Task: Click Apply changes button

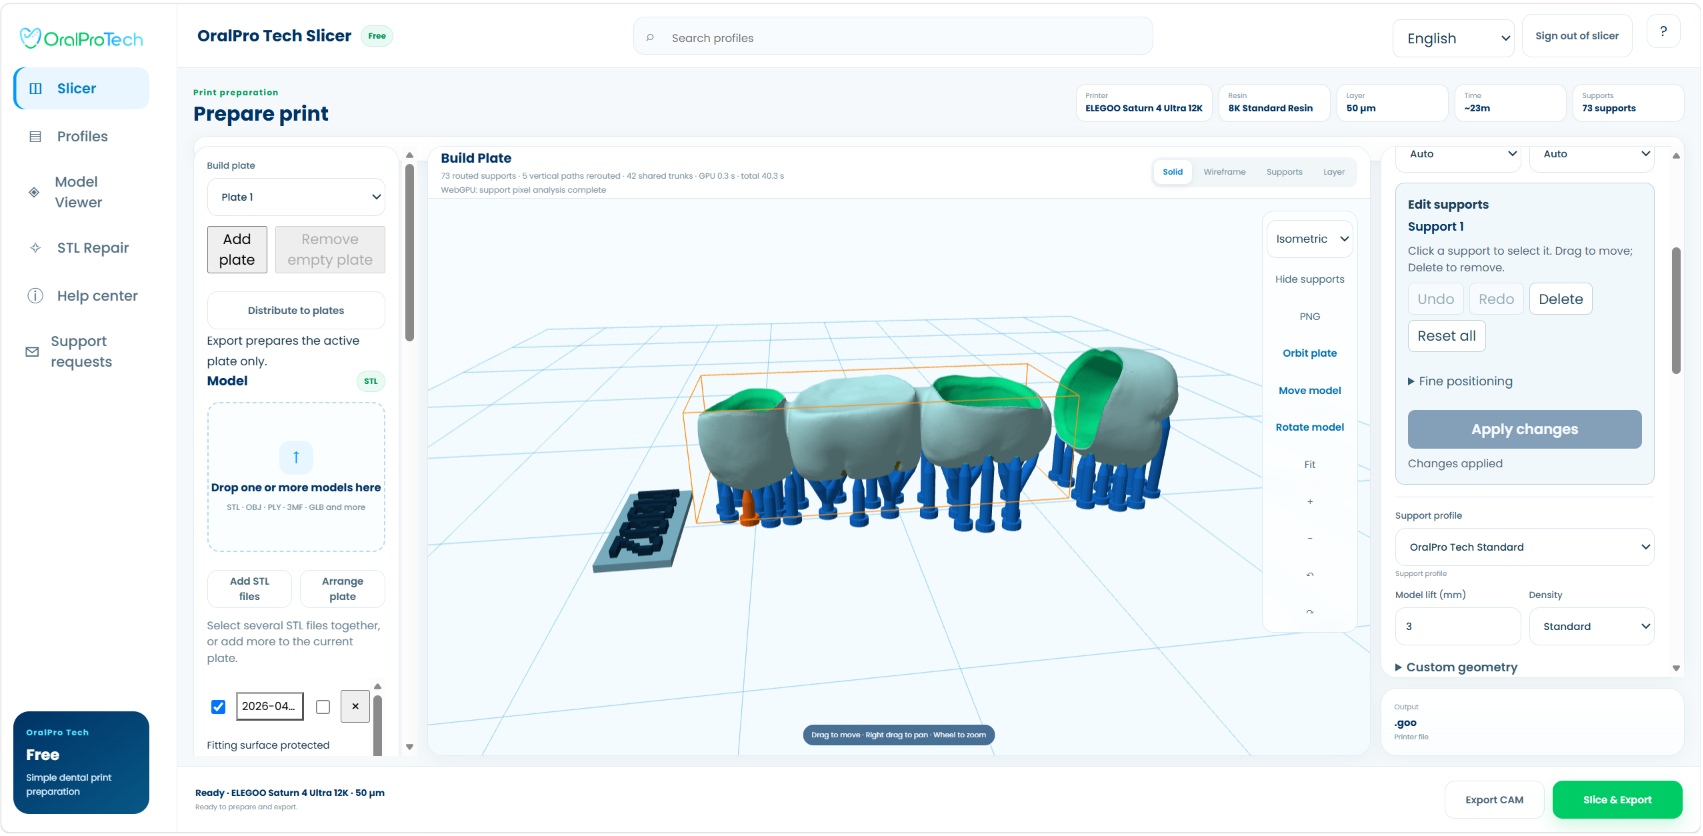Action: (1524, 429)
